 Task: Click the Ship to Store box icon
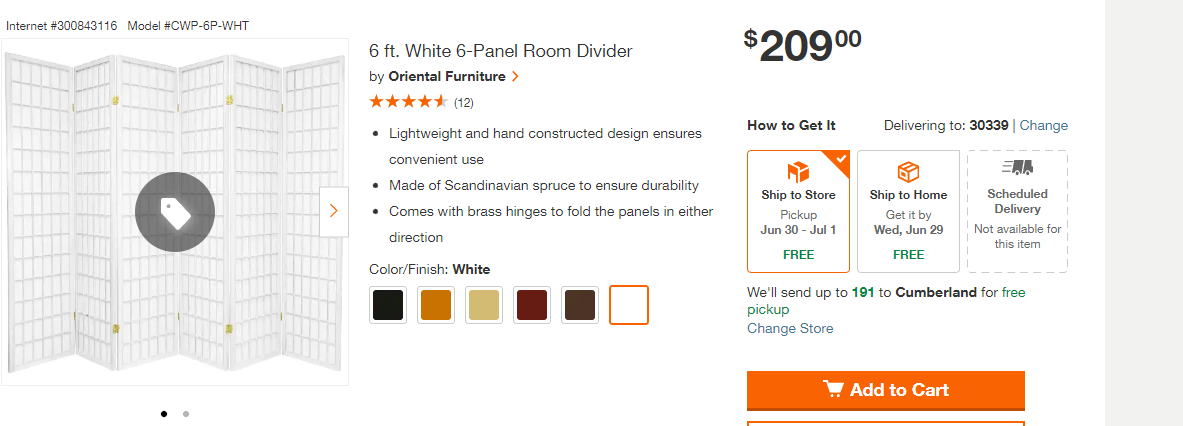point(798,171)
